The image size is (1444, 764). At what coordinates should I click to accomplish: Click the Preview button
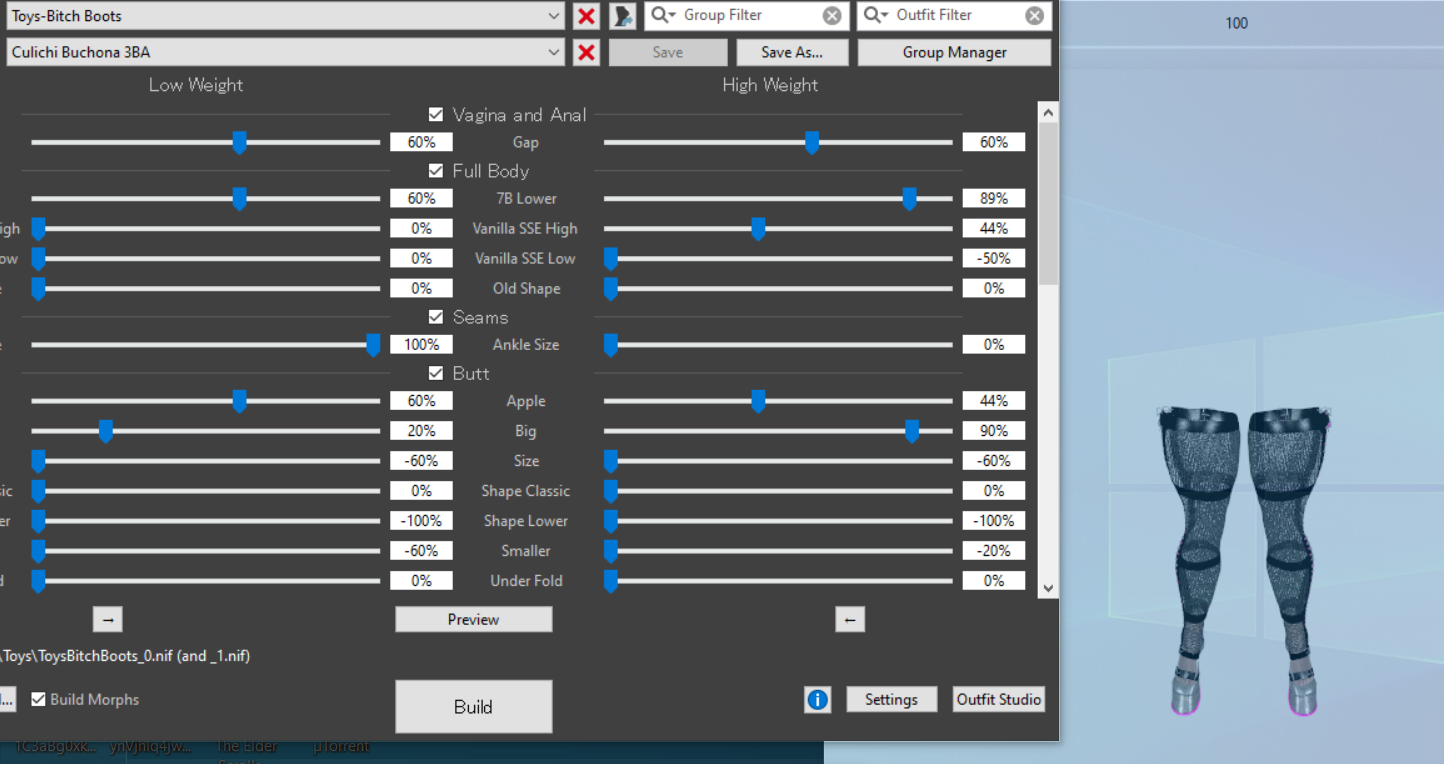coord(473,619)
